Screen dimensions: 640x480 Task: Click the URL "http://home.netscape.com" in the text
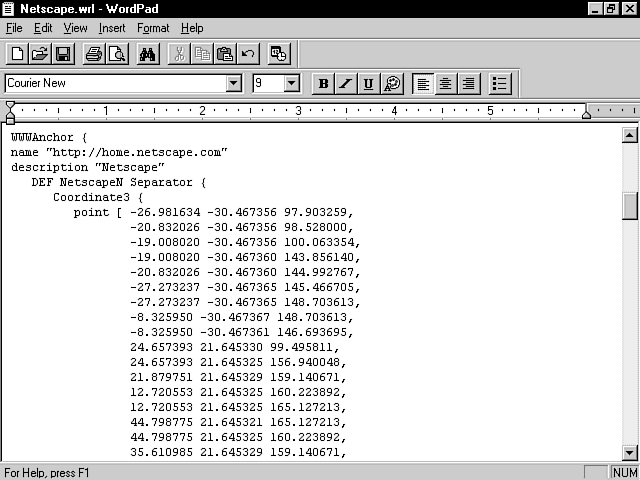click(136, 153)
